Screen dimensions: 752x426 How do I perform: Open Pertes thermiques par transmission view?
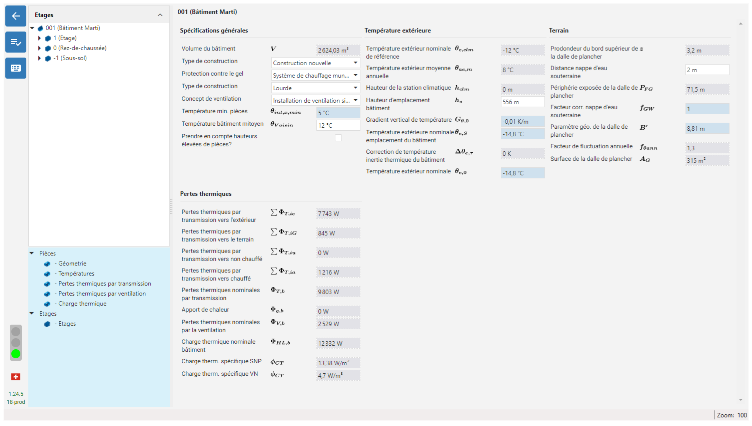coord(103,284)
